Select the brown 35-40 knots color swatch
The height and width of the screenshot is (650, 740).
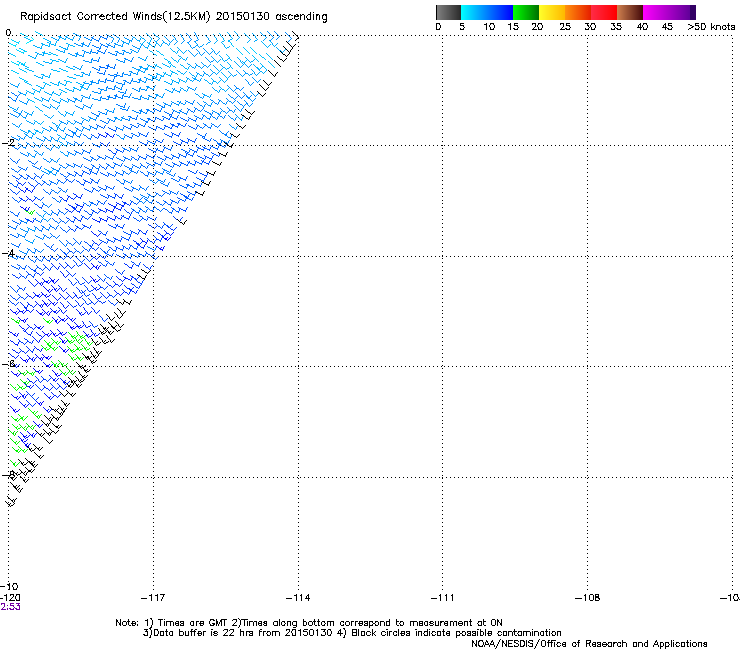[x=630, y=12]
